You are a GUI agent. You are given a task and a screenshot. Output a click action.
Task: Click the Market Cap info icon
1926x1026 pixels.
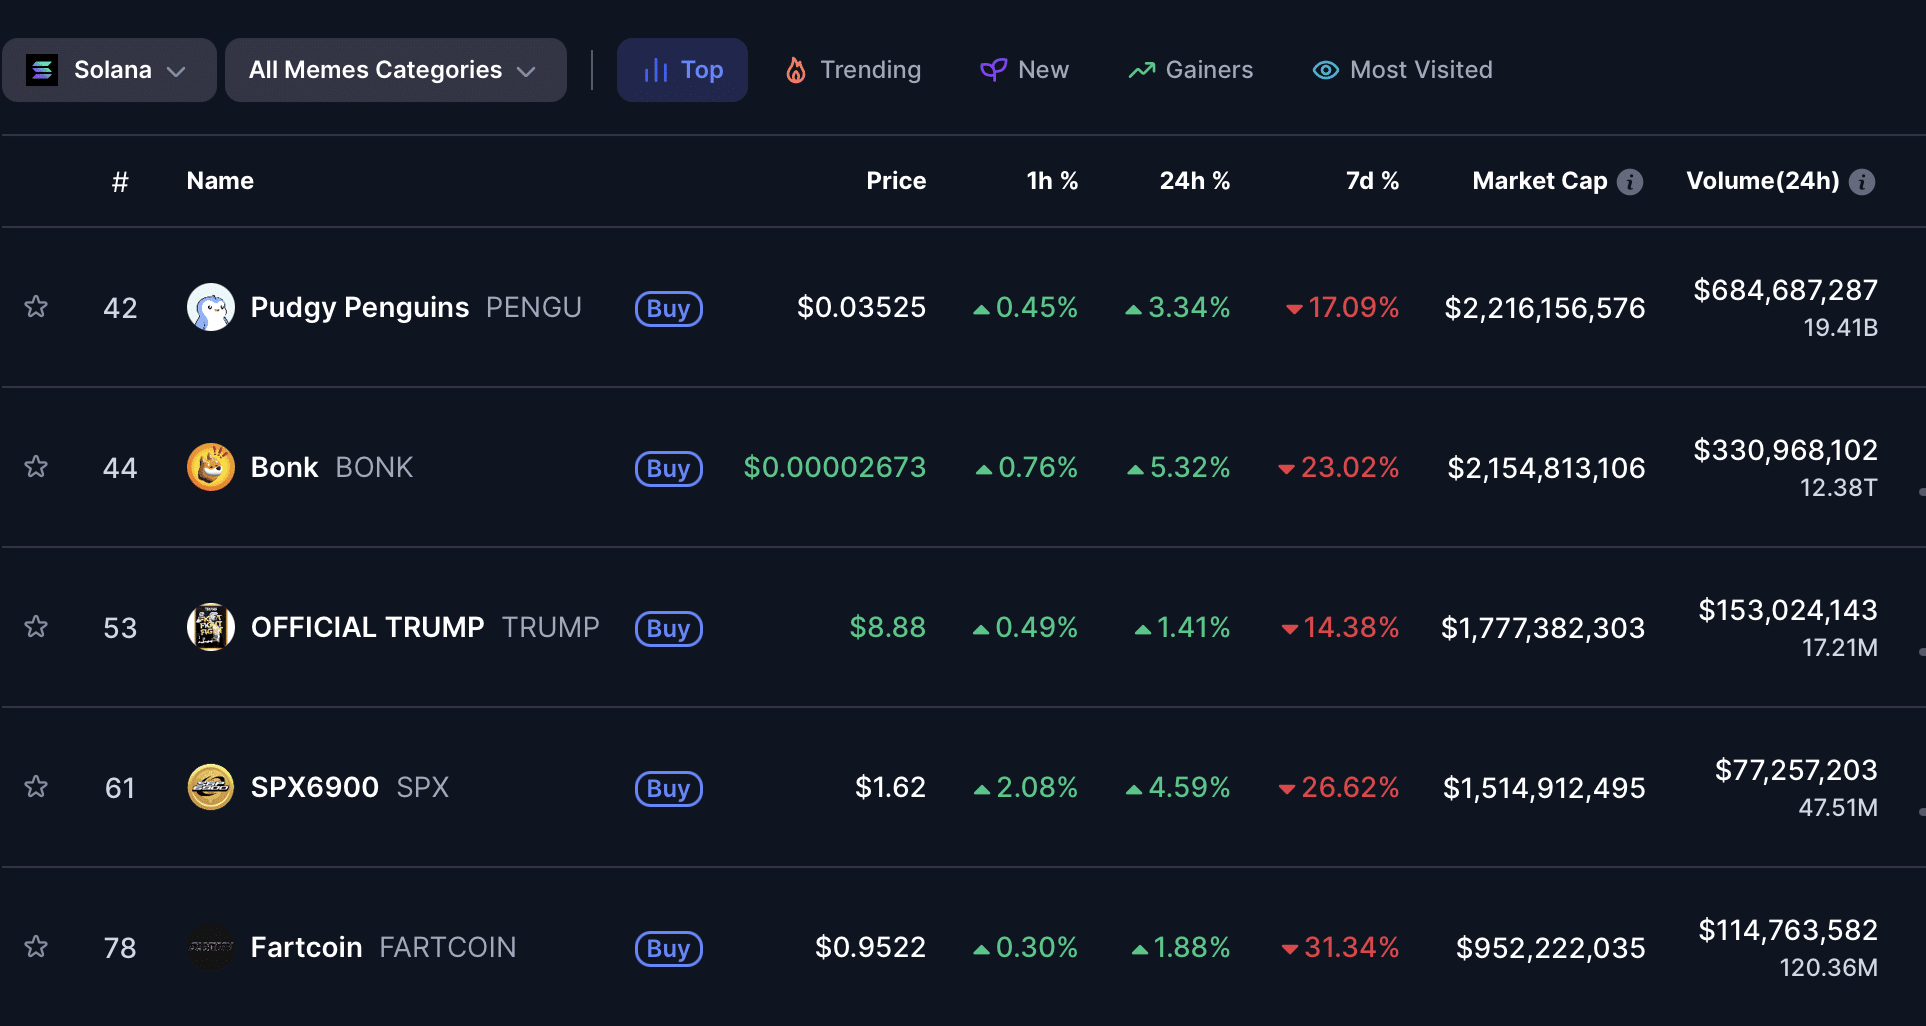[x=1630, y=182]
